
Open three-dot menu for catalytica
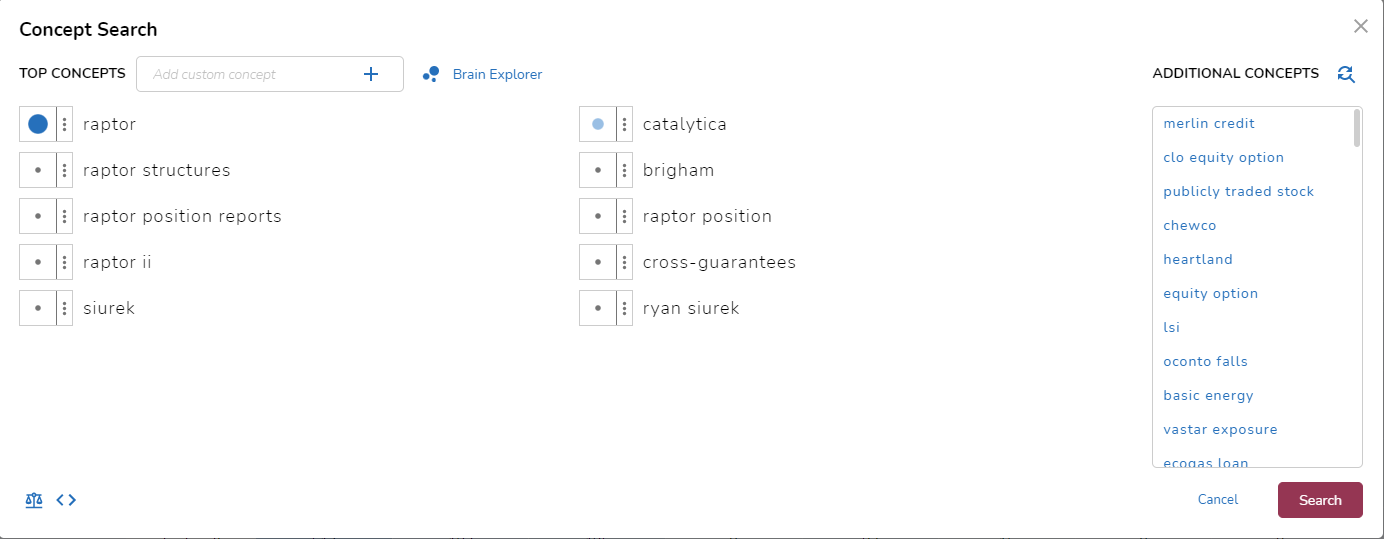[x=625, y=125]
